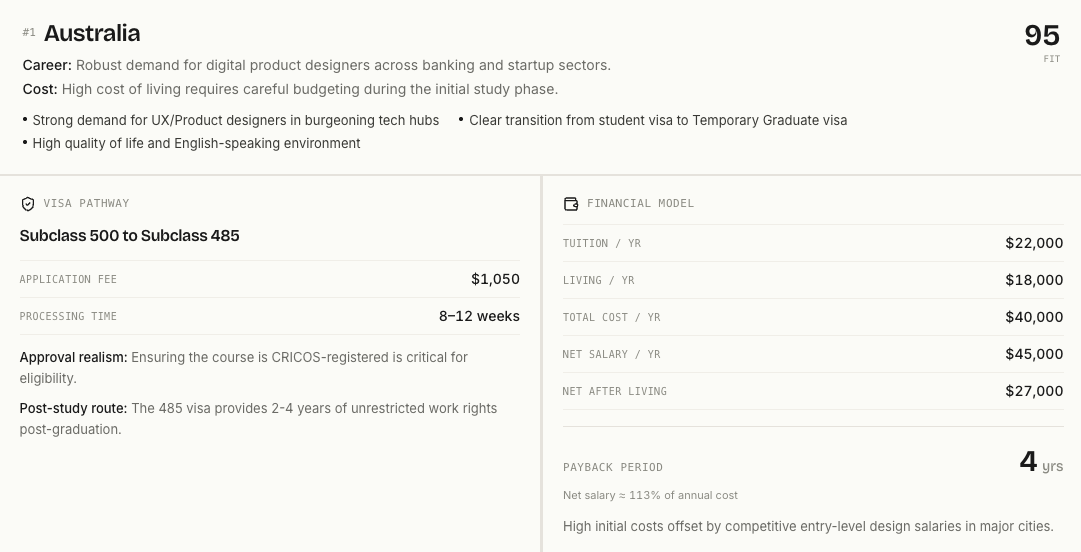The height and width of the screenshot is (552, 1081).
Task: Click the Temporary Graduate visa bullet point
Action: coord(653,121)
